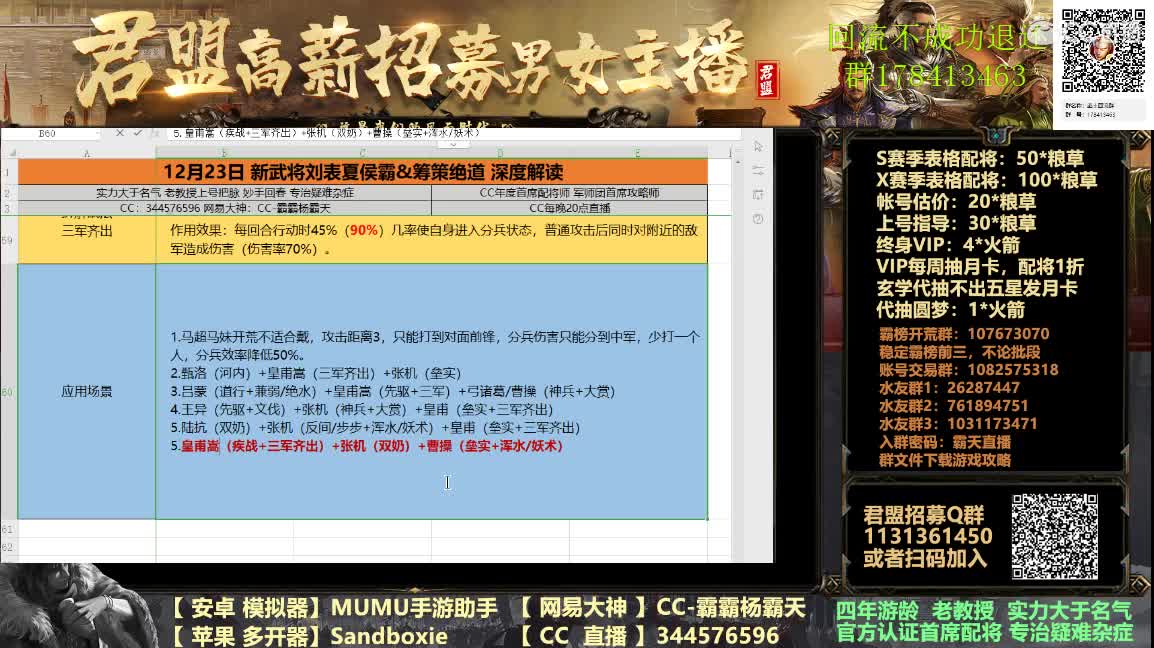Click the top-right QR code image
1154x648 pixels.
pyautogui.click(x=1102, y=50)
